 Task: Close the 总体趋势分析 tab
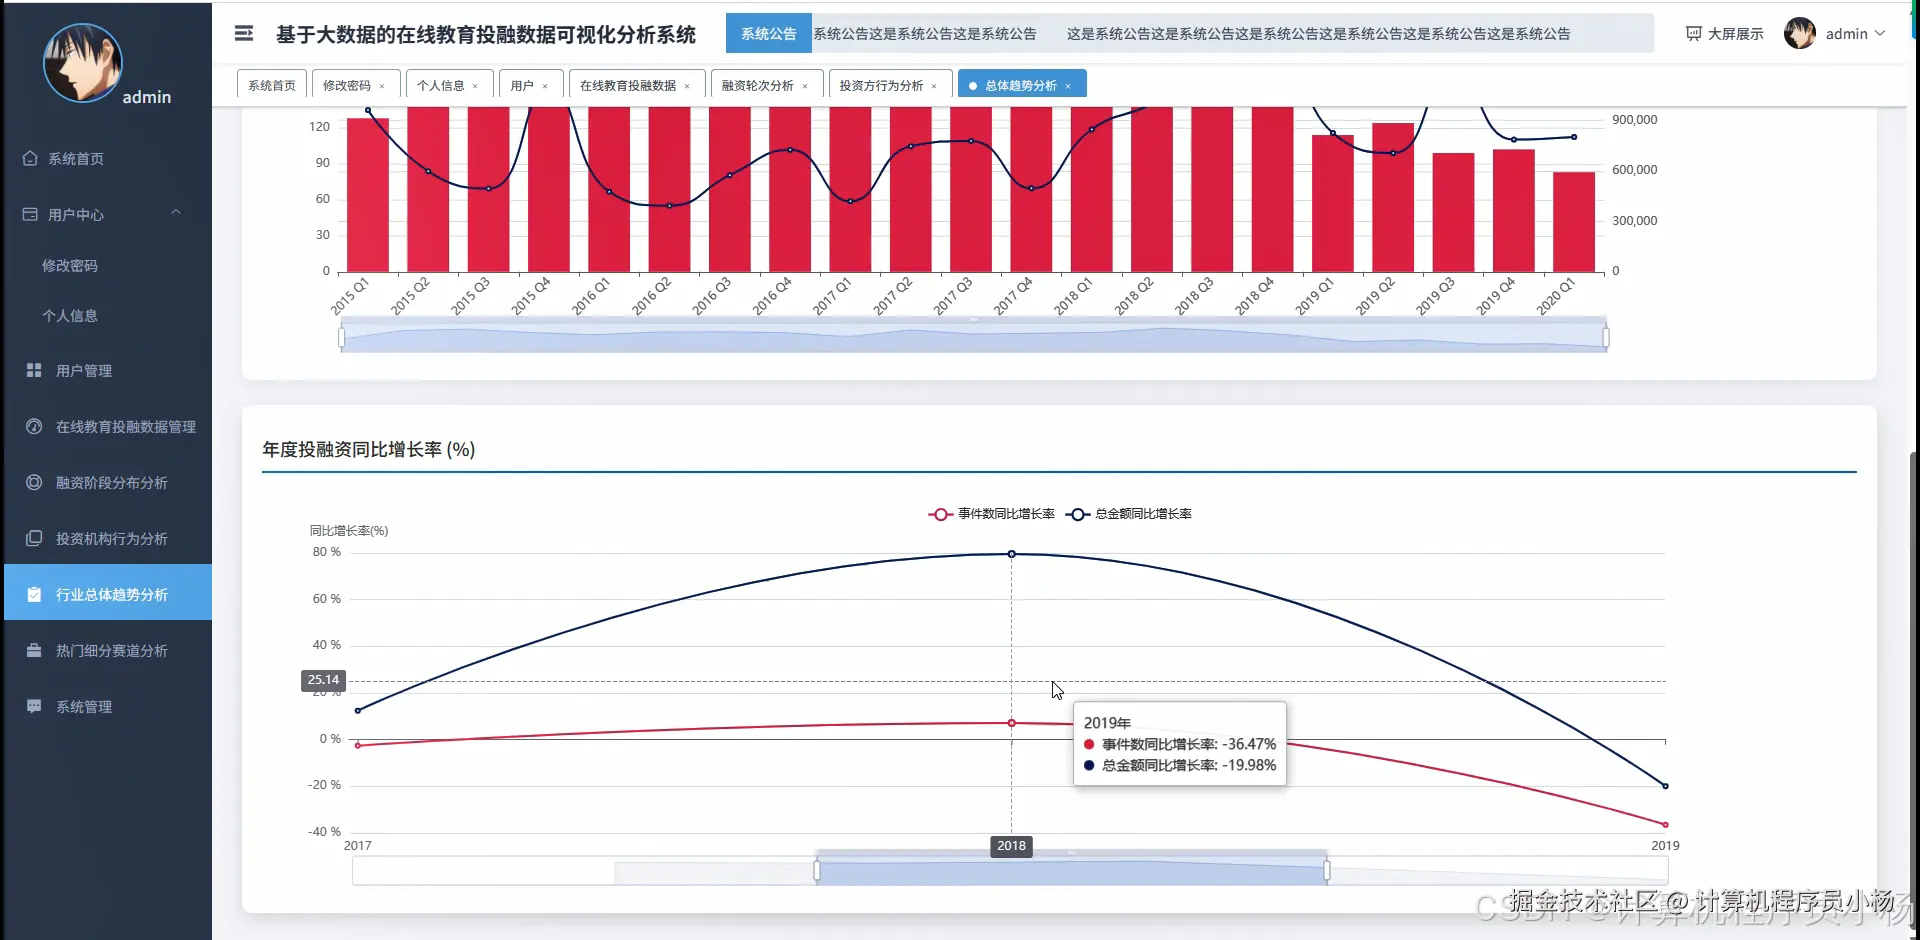pyautogui.click(x=1068, y=86)
